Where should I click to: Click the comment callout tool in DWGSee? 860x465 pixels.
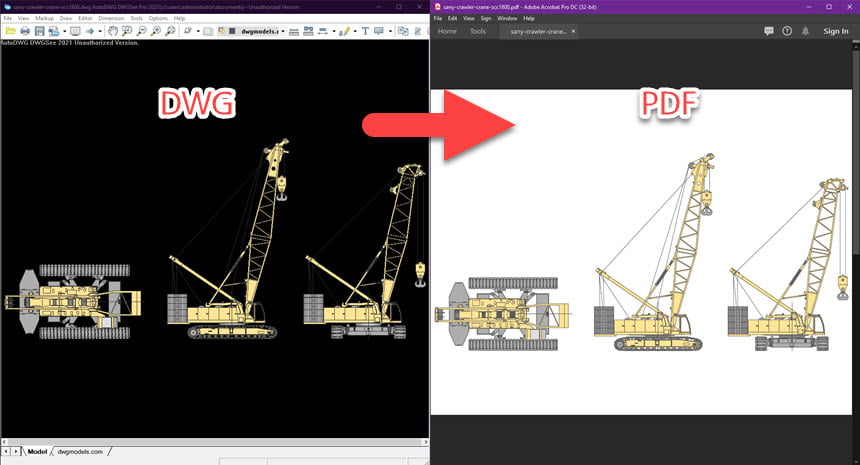(378, 31)
